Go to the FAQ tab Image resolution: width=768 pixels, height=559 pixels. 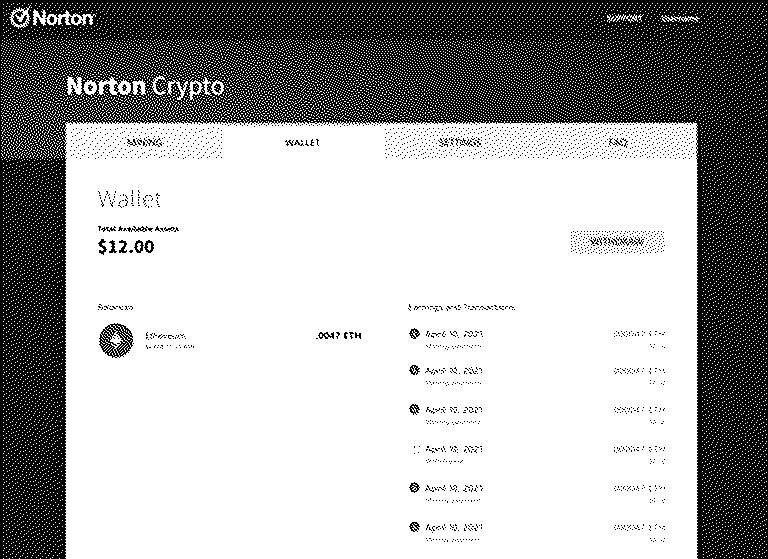pos(618,142)
